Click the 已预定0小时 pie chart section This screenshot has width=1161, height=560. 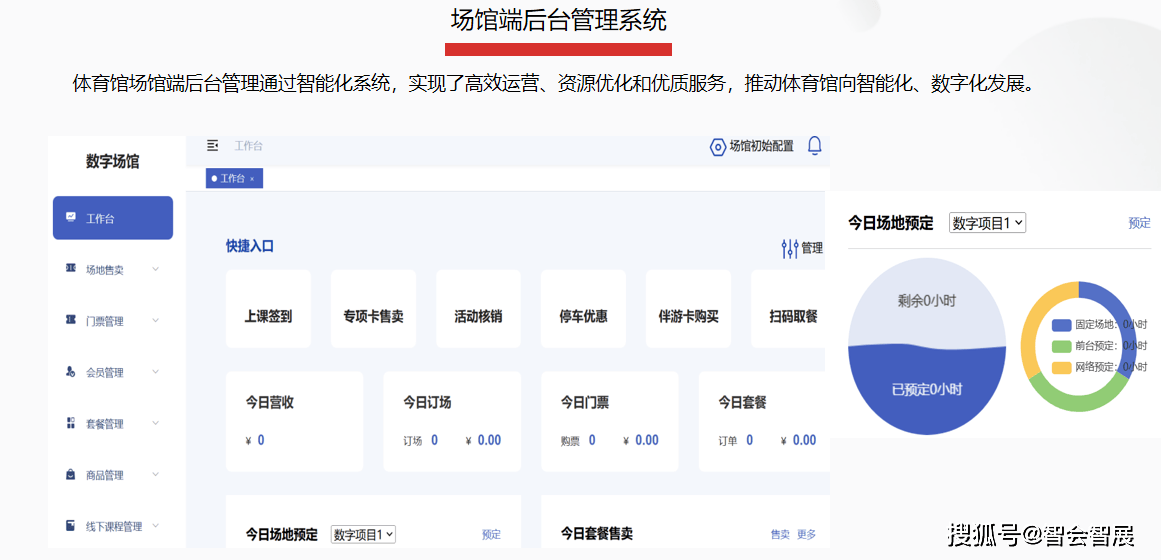pyautogui.click(x=927, y=389)
